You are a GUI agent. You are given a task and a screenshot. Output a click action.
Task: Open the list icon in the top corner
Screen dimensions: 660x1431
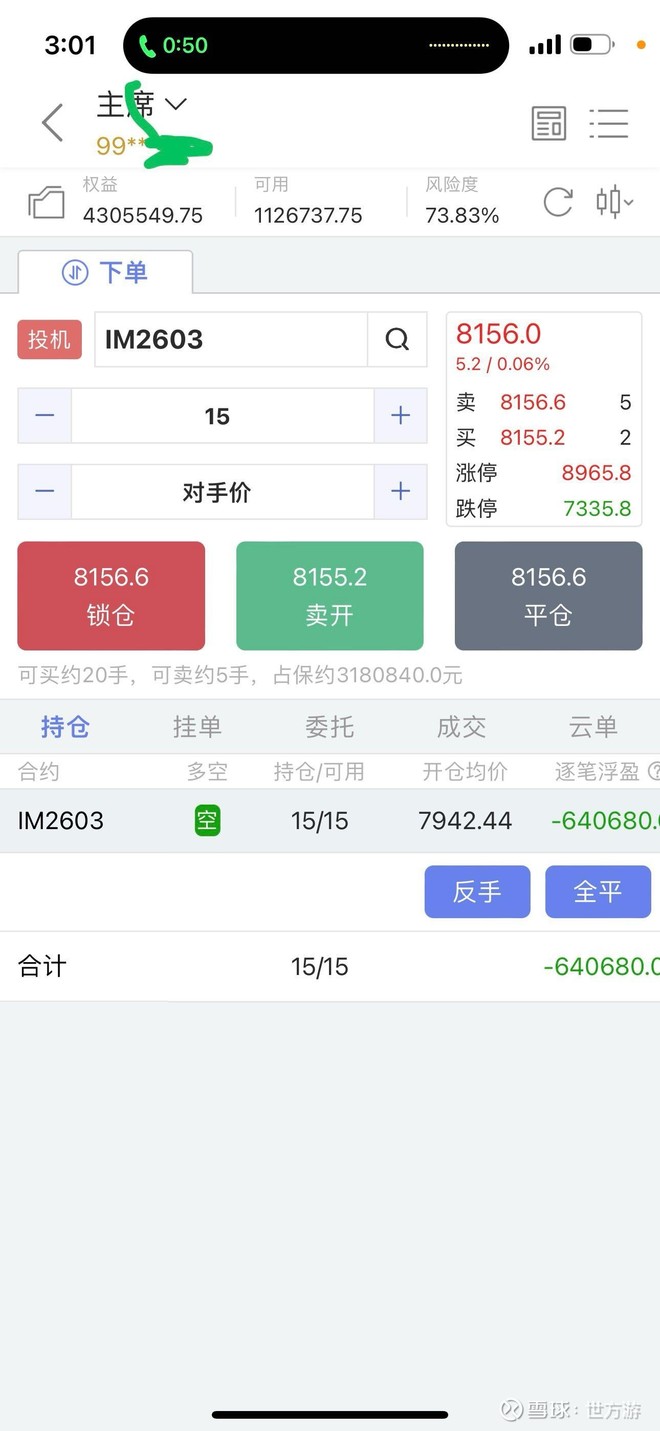(x=609, y=123)
